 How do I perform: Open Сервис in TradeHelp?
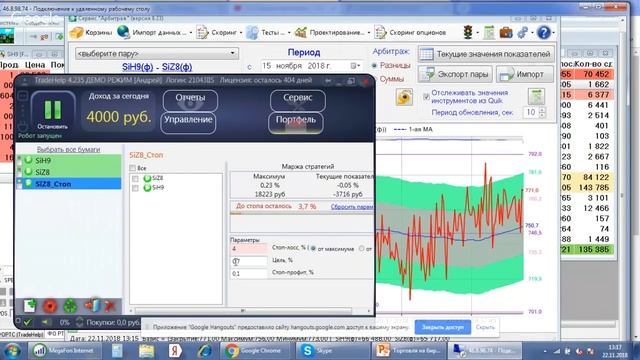coord(298,100)
